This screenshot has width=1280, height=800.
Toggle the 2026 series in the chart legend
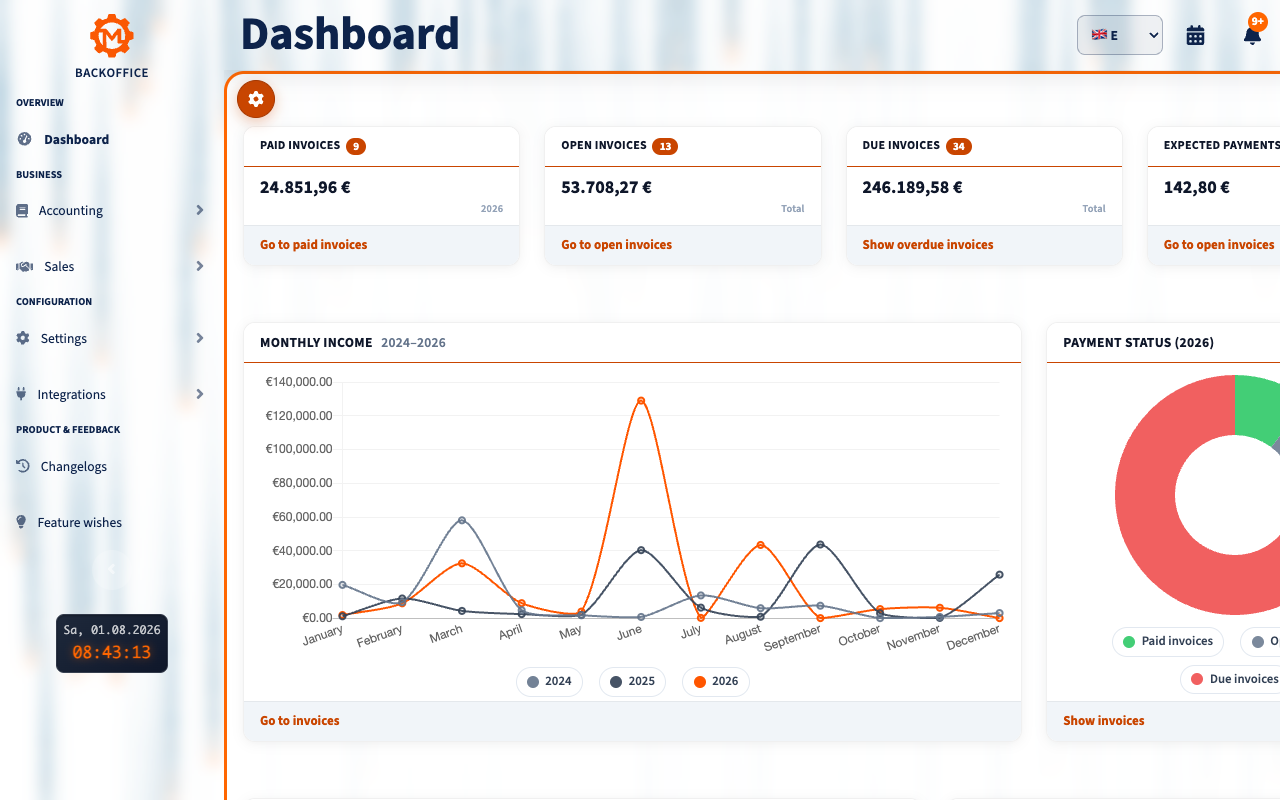716,682
